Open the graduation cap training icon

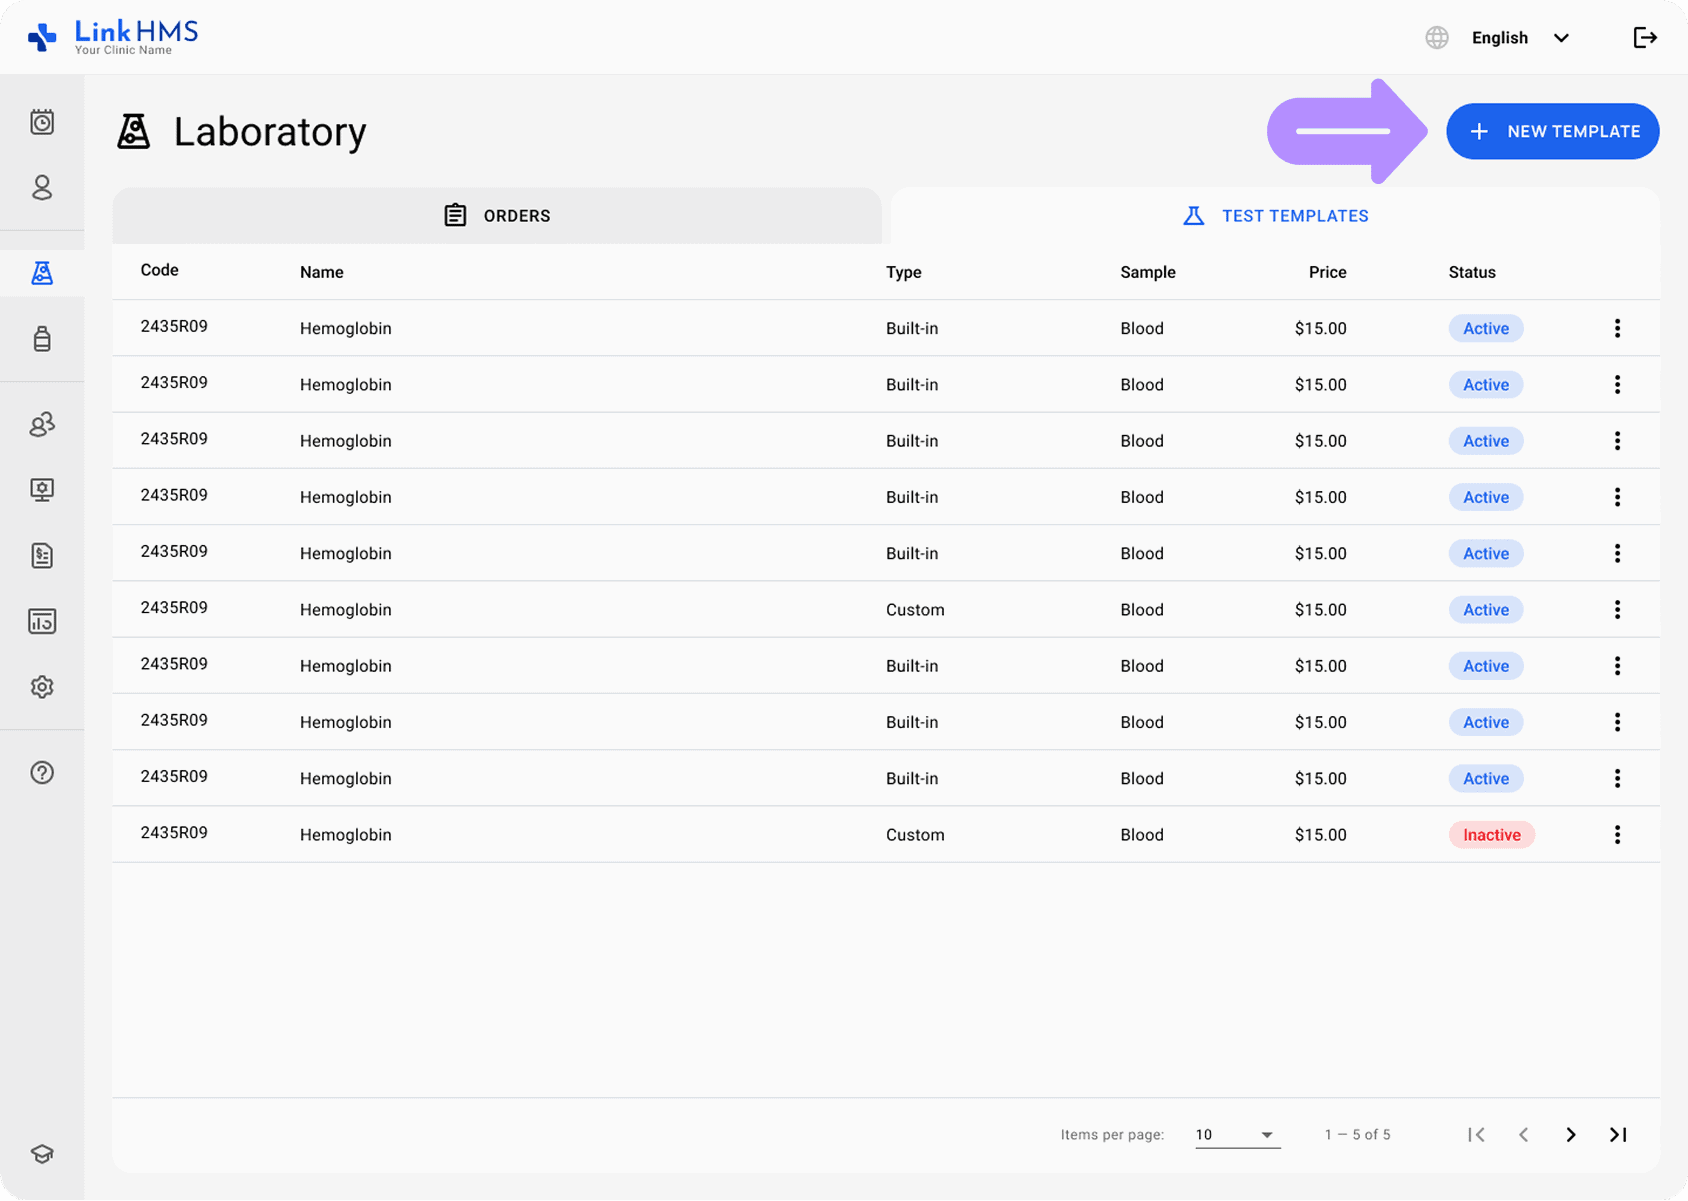click(42, 1154)
